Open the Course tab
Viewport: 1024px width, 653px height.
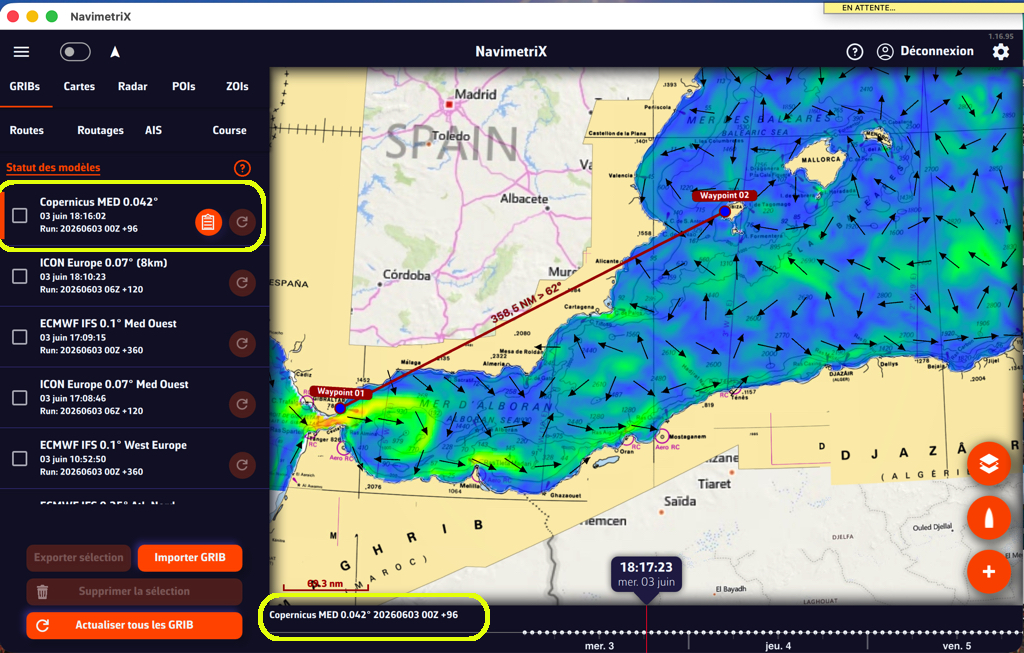click(229, 130)
